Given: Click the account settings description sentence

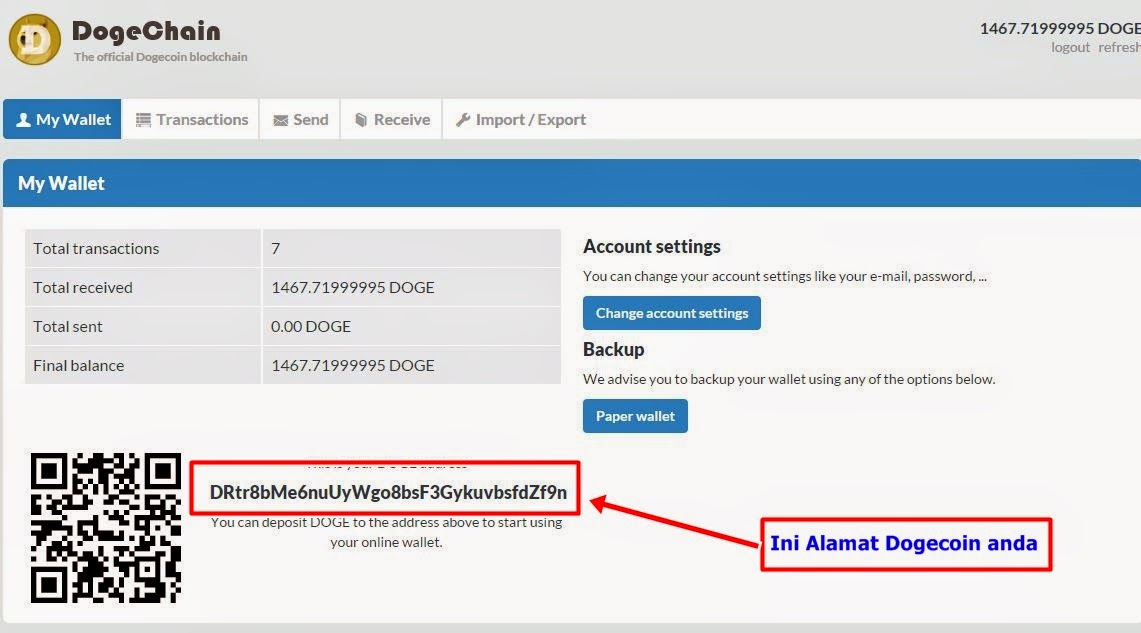Looking at the screenshot, I should tap(784, 276).
